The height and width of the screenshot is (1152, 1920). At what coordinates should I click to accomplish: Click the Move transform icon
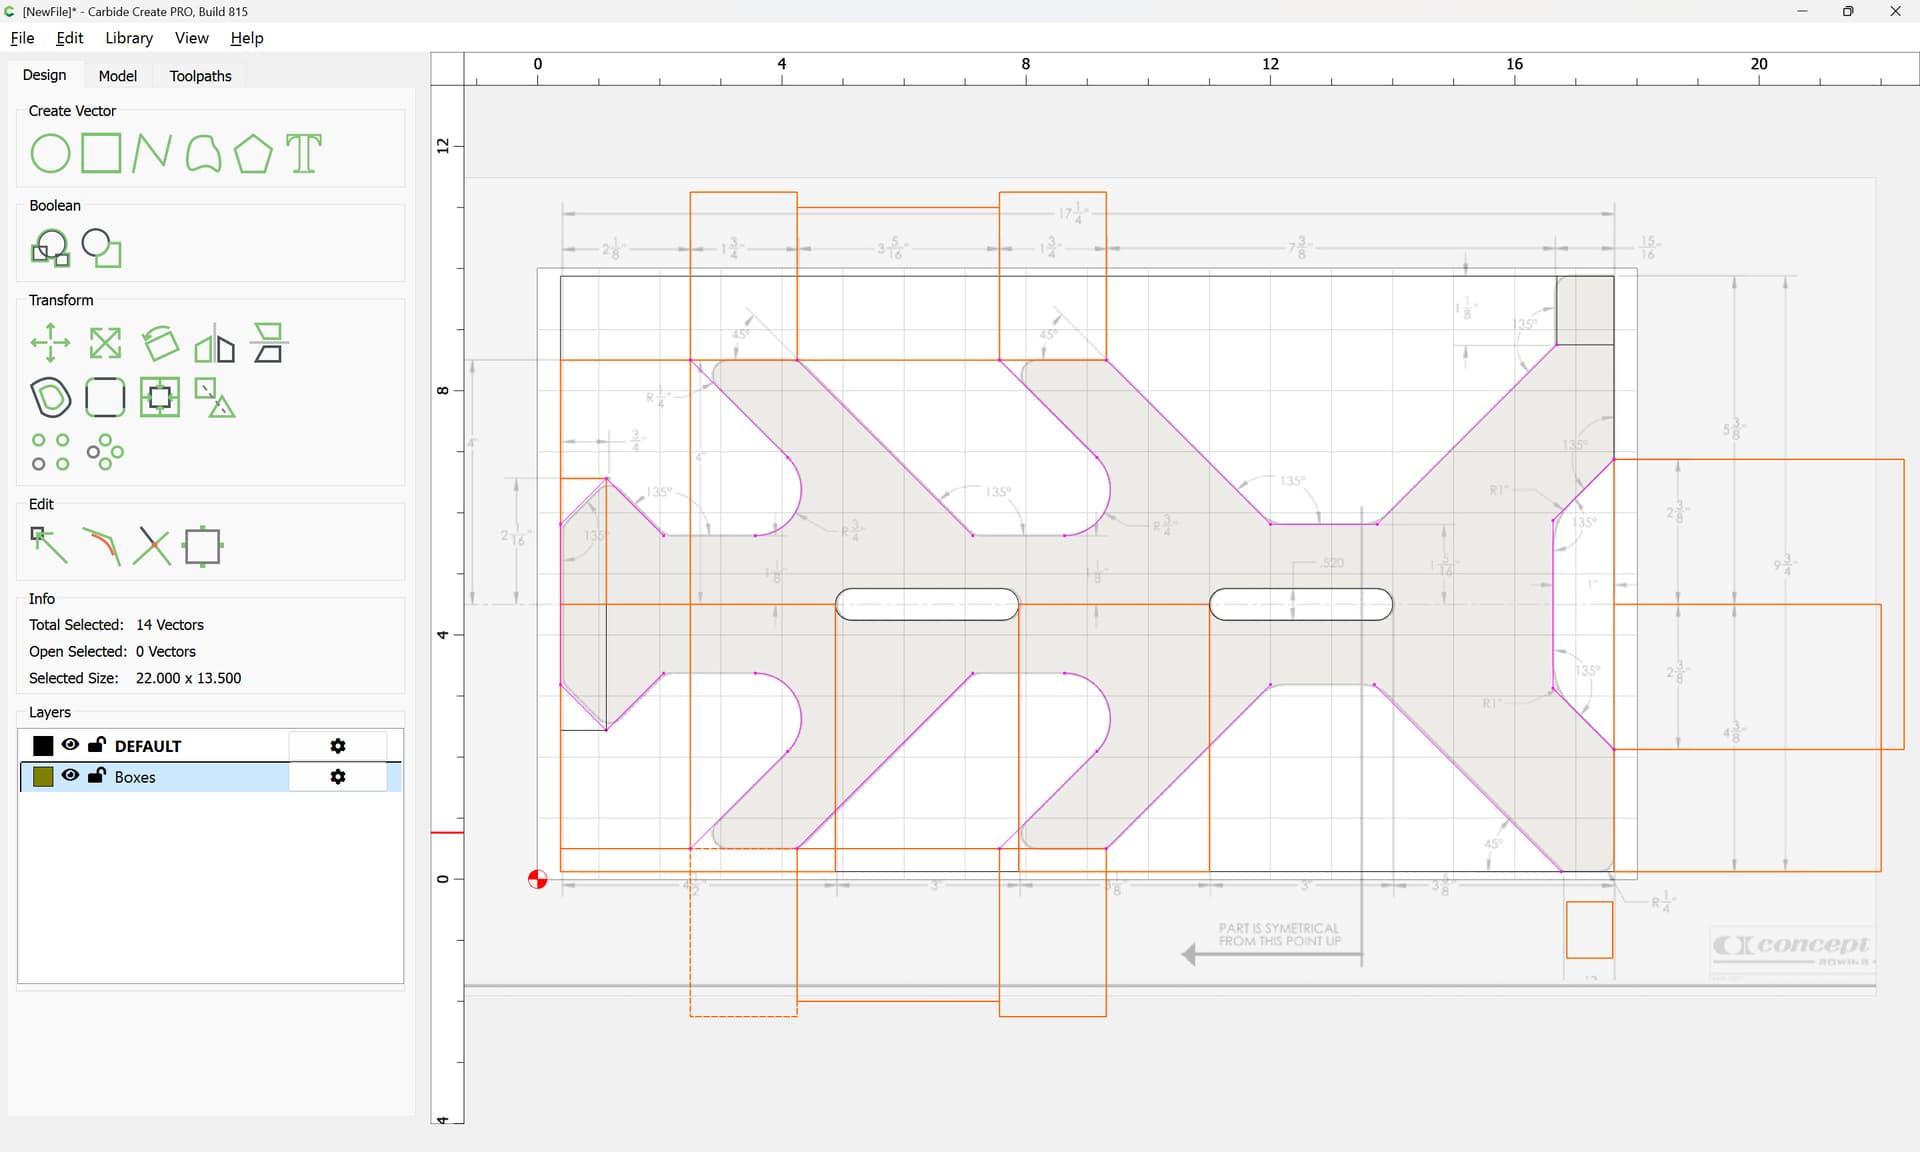[50, 343]
